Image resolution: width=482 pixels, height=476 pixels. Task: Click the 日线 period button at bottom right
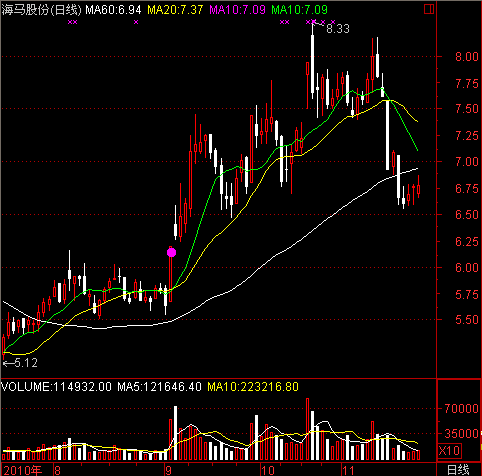tap(458, 470)
